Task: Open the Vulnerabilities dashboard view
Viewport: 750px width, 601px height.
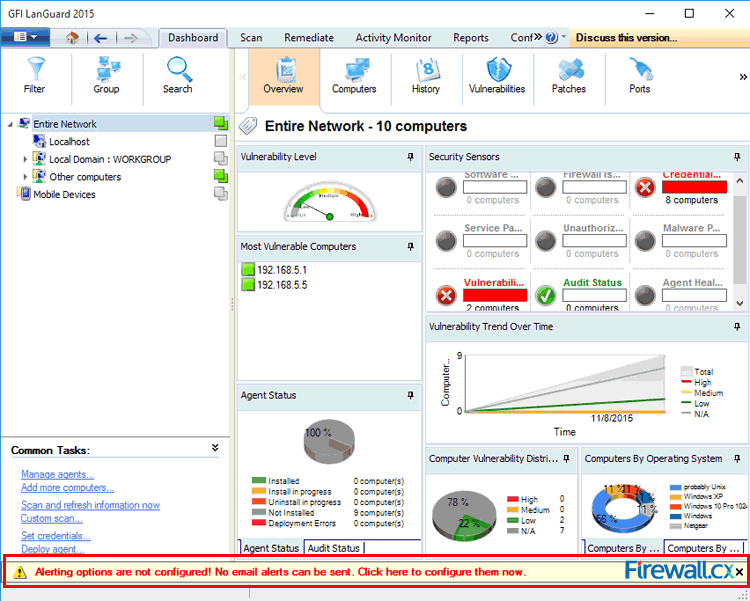Action: (x=497, y=75)
